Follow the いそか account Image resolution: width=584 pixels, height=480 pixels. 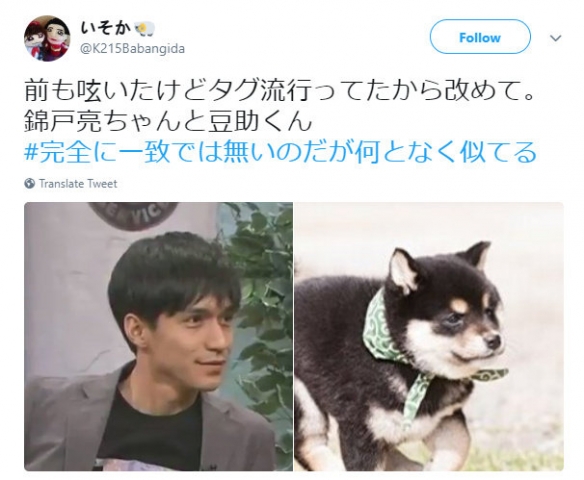coord(480,37)
